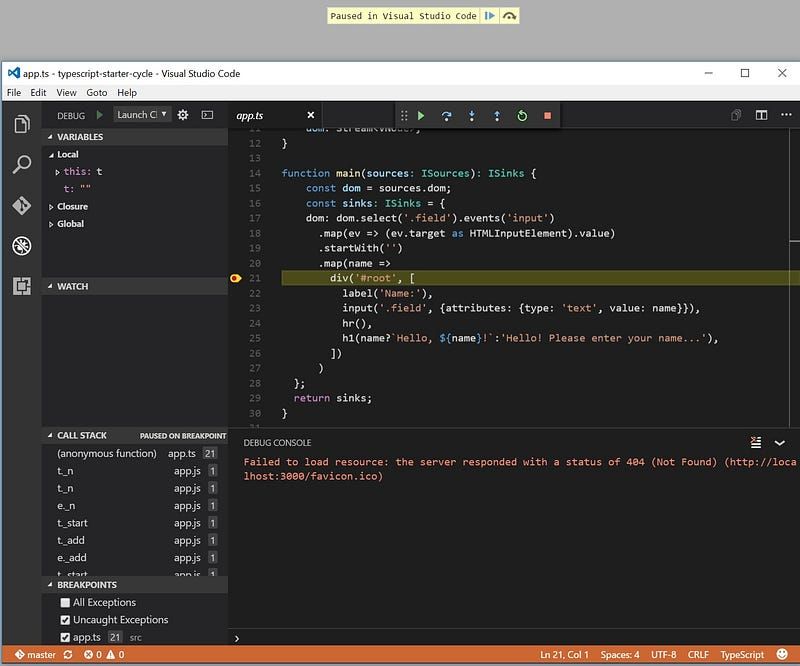
Task: Open the Extensions view icon
Action: click(x=22, y=287)
